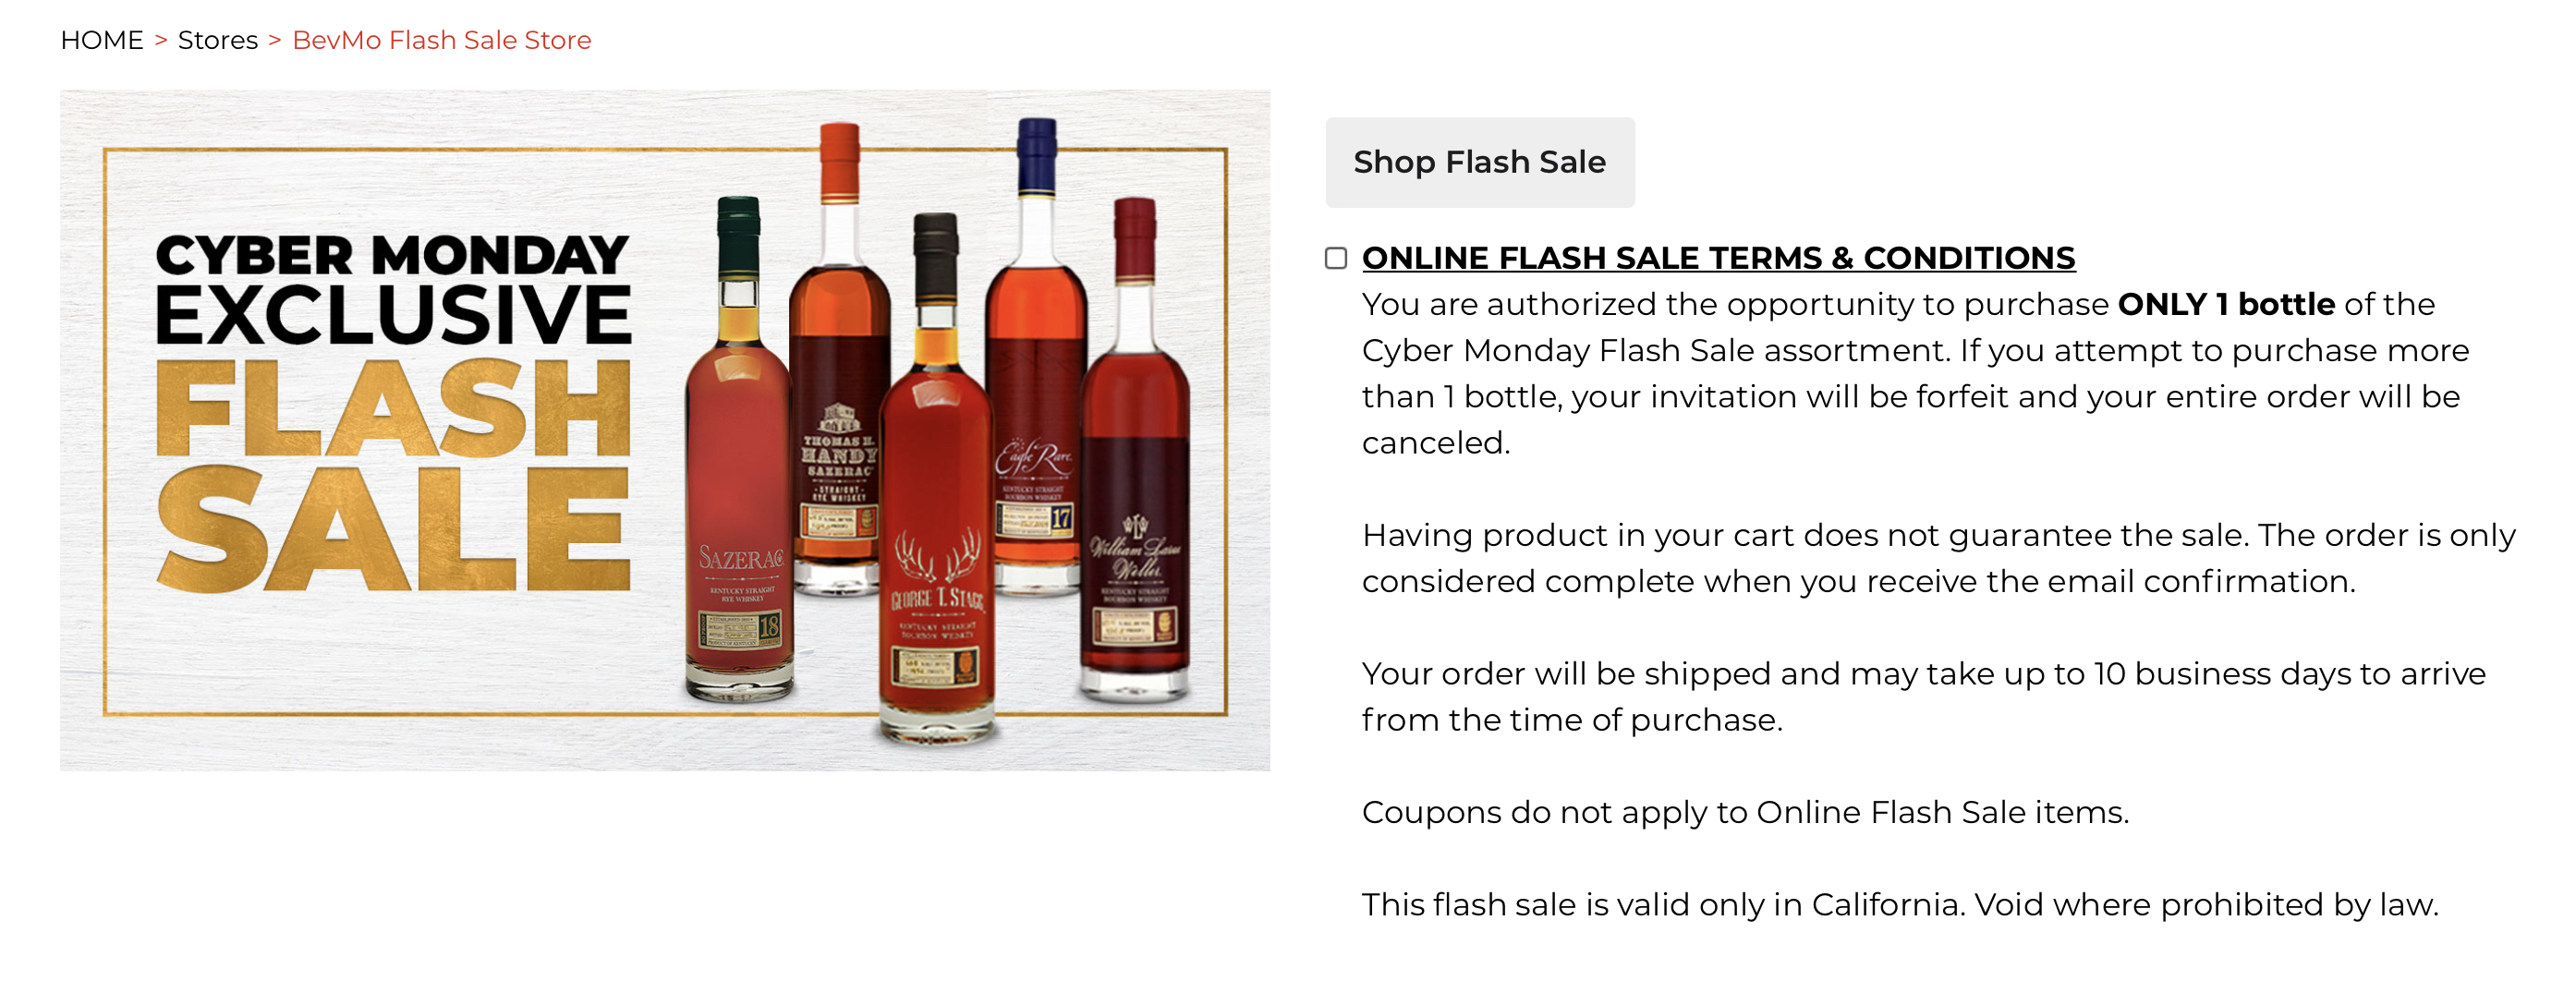Go to the Stores breadcrumb
Image resolution: width=2576 pixels, height=981 pixels.
point(217,40)
